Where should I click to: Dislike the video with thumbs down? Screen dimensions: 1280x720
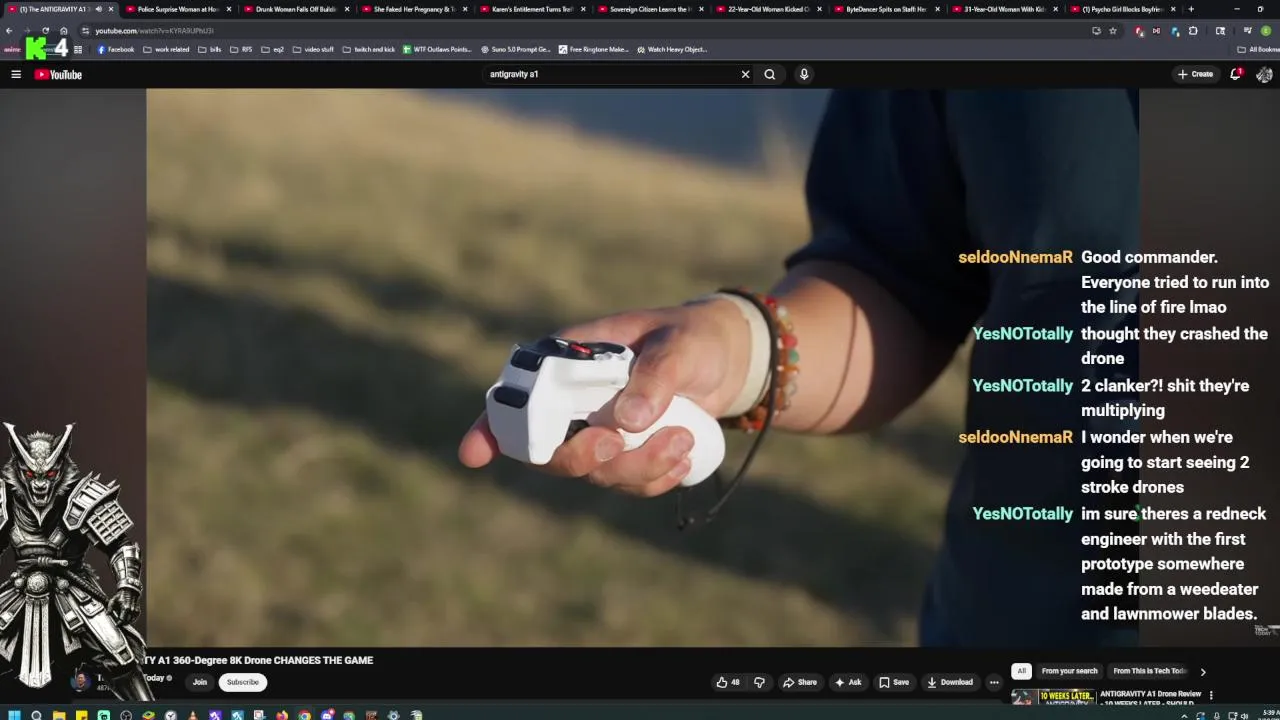coord(759,682)
